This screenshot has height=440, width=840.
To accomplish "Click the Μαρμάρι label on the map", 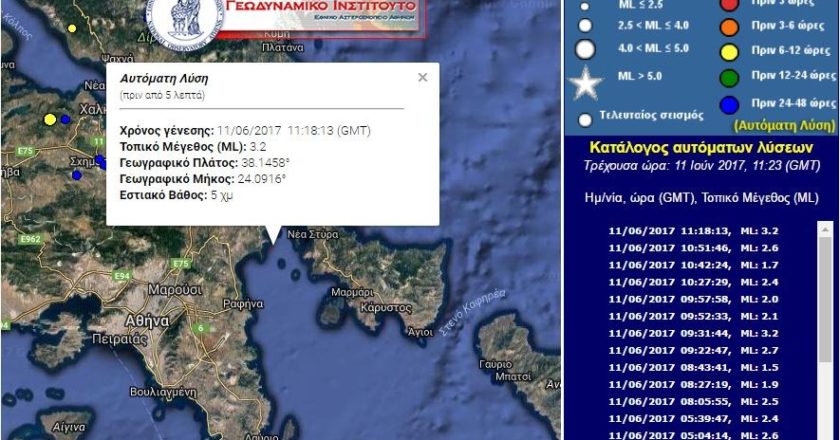I will pos(352,293).
